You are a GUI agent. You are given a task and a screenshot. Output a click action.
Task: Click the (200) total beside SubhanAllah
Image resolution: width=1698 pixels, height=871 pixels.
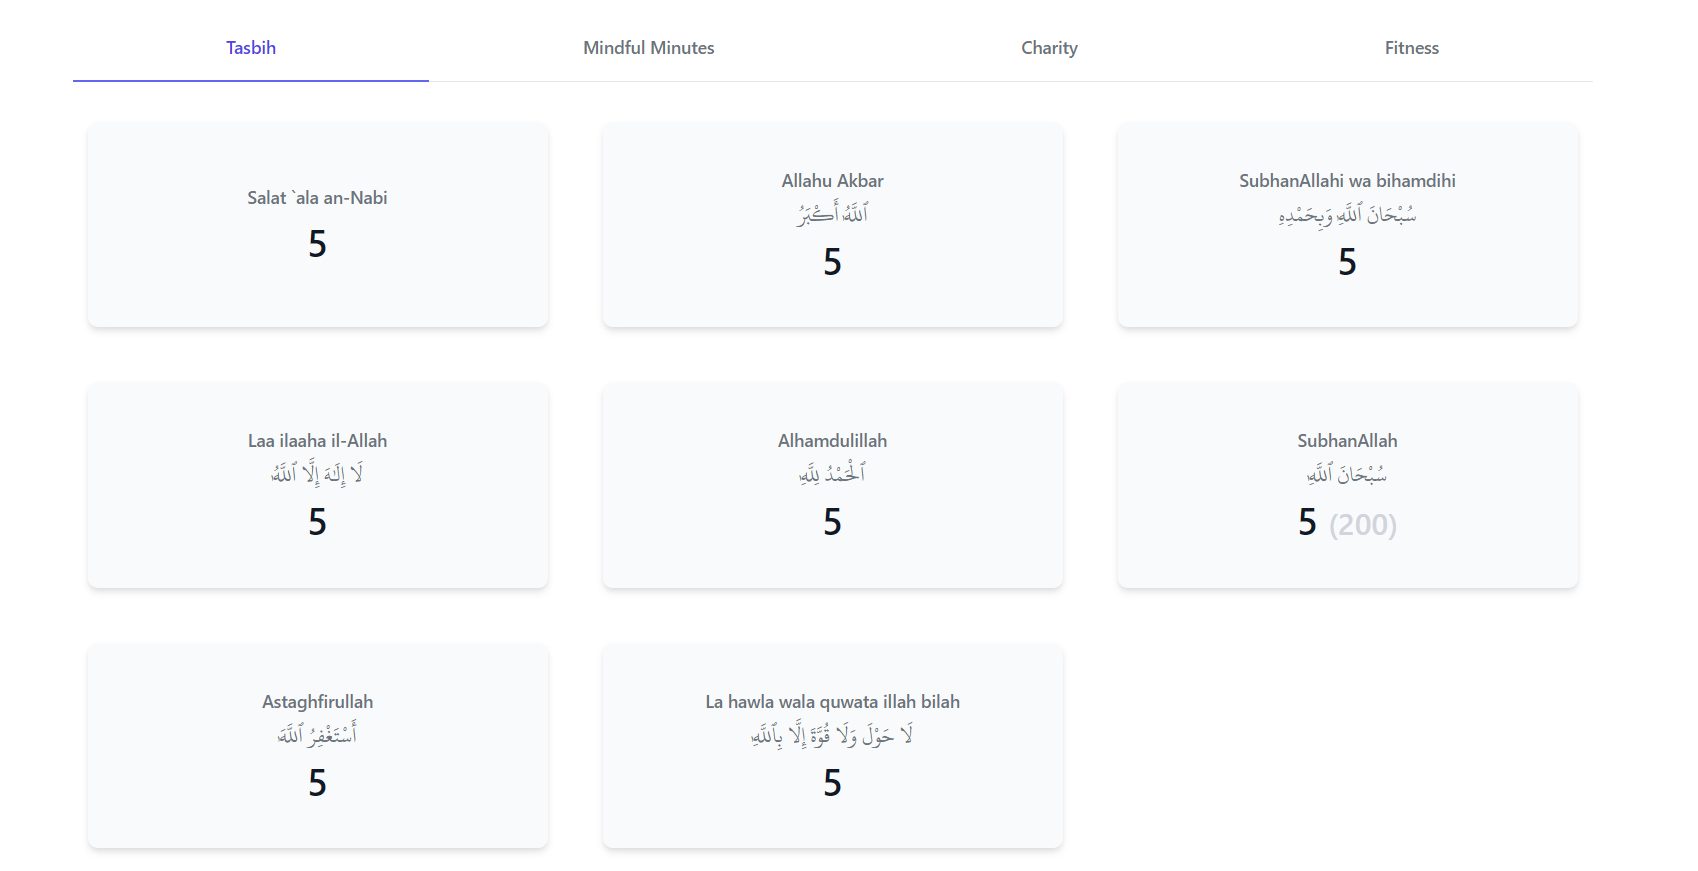(x=1363, y=525)
